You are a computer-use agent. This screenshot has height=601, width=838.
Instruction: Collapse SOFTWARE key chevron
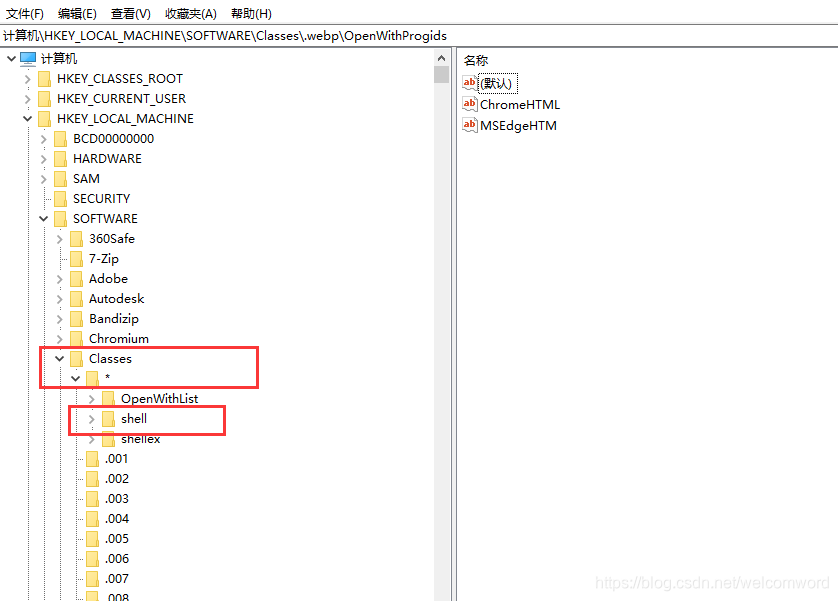coord(43,218)
